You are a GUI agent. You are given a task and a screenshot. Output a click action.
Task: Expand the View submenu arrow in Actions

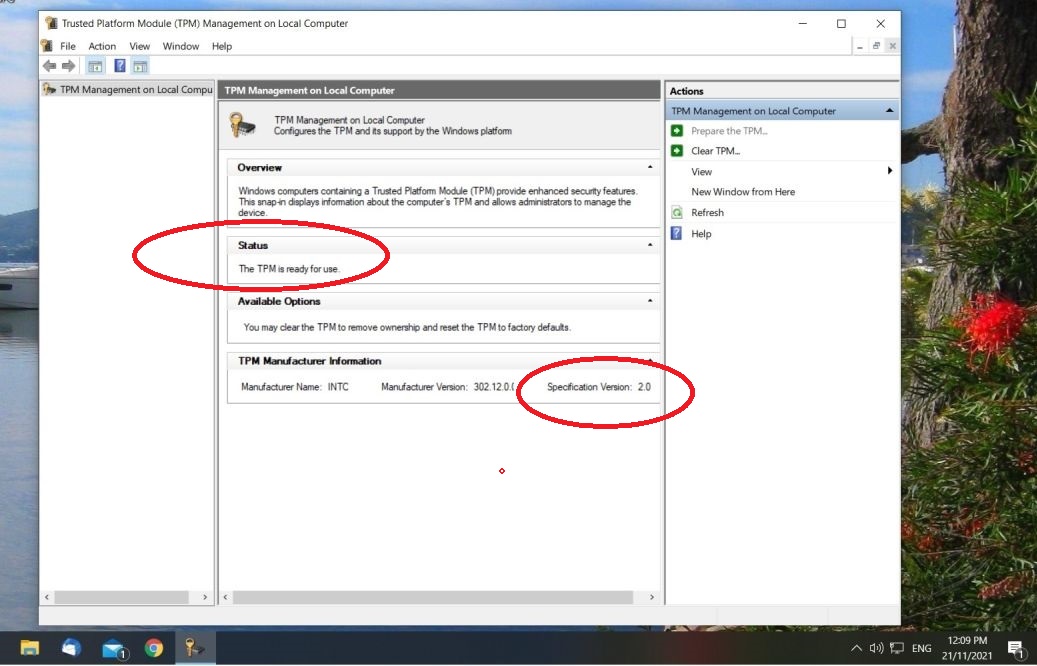[890, 171]
